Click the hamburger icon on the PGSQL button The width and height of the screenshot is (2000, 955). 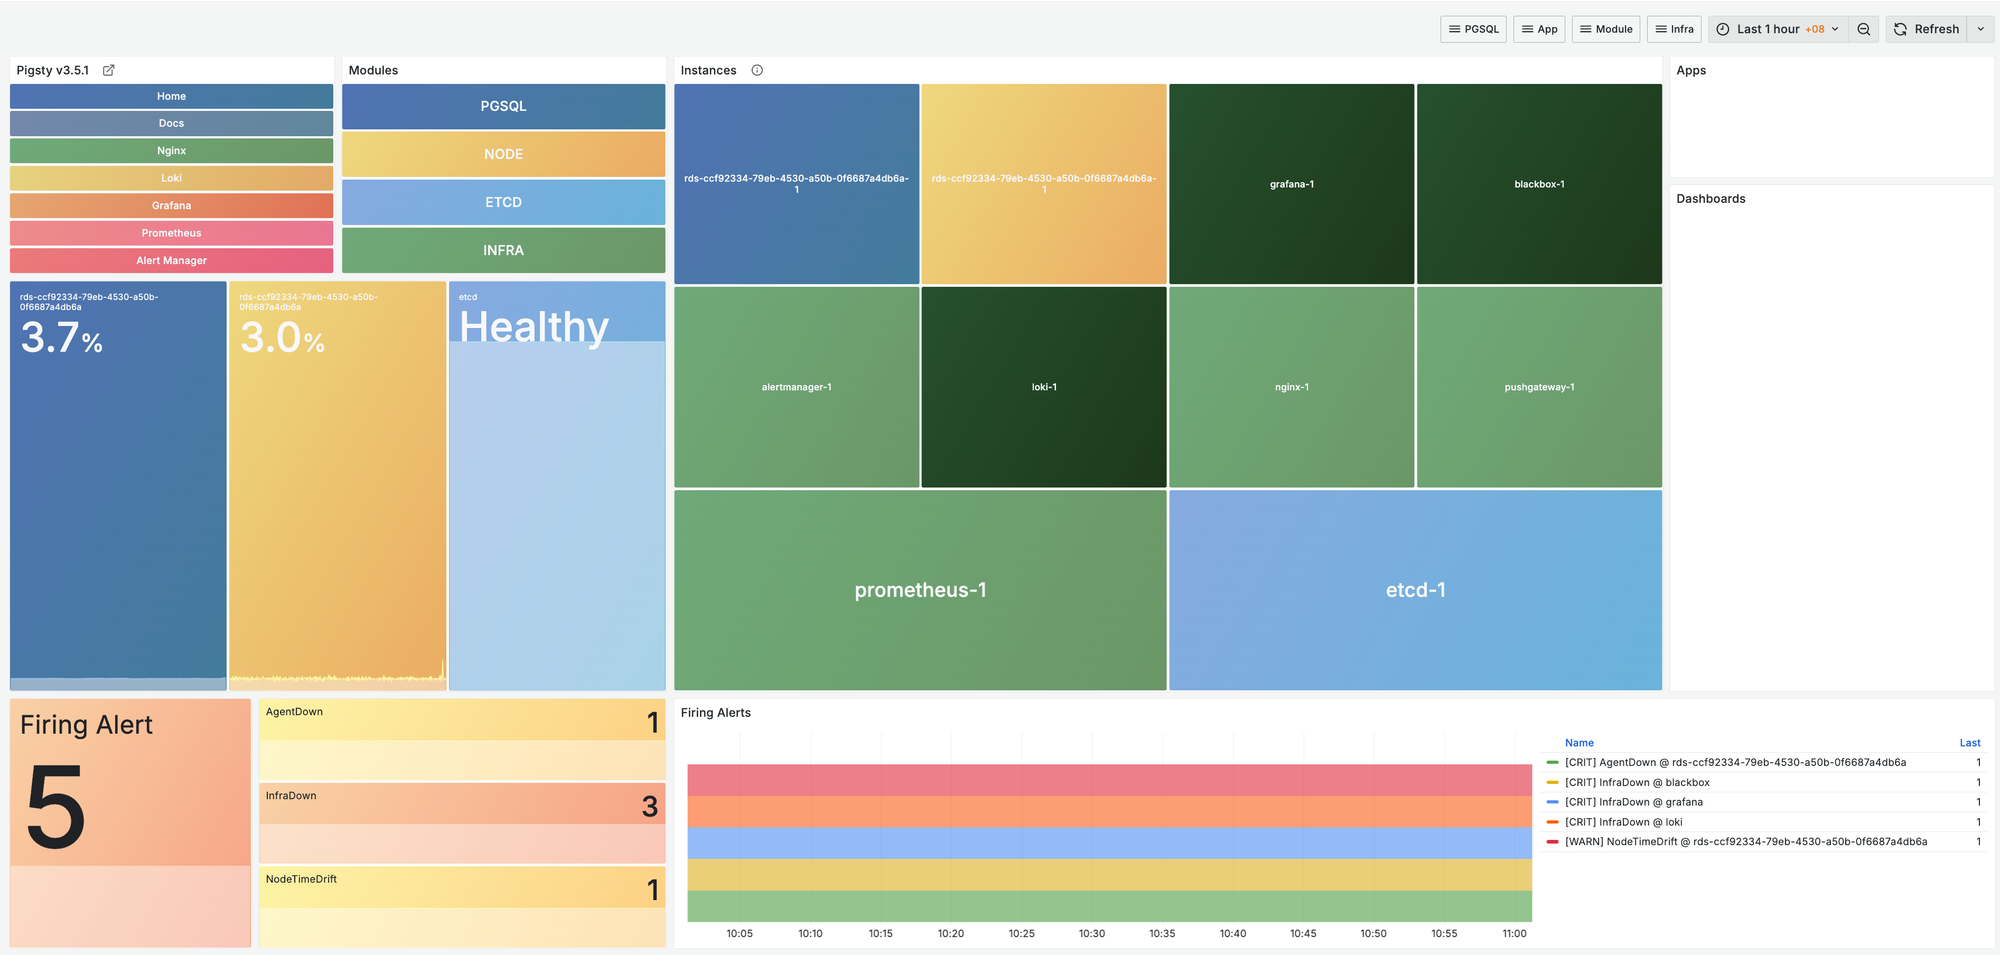[1455, 29]
